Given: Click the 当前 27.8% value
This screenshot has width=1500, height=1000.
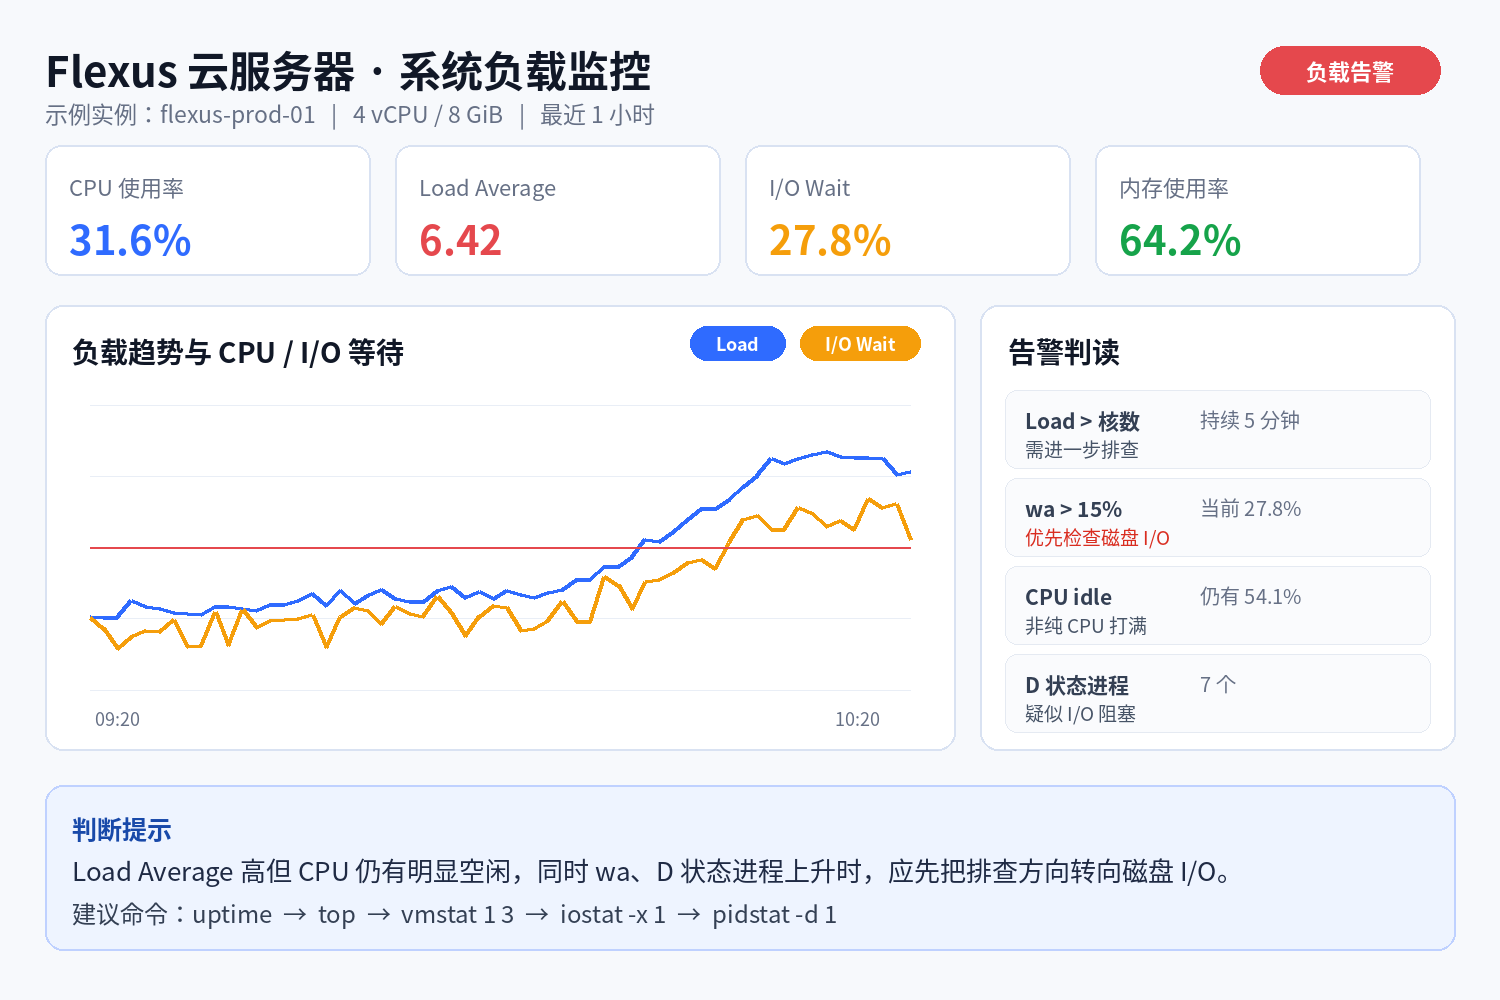Looking at the screenshot, I should 1251,509.
